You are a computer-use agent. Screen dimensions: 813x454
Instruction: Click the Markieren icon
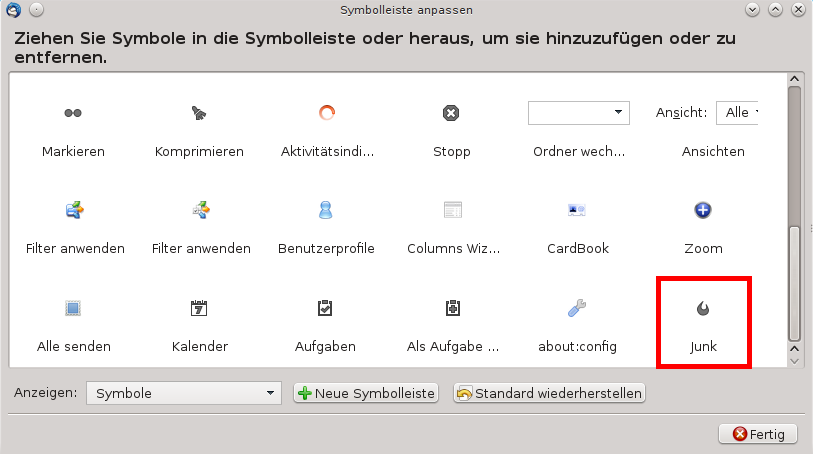pos(73,114)
